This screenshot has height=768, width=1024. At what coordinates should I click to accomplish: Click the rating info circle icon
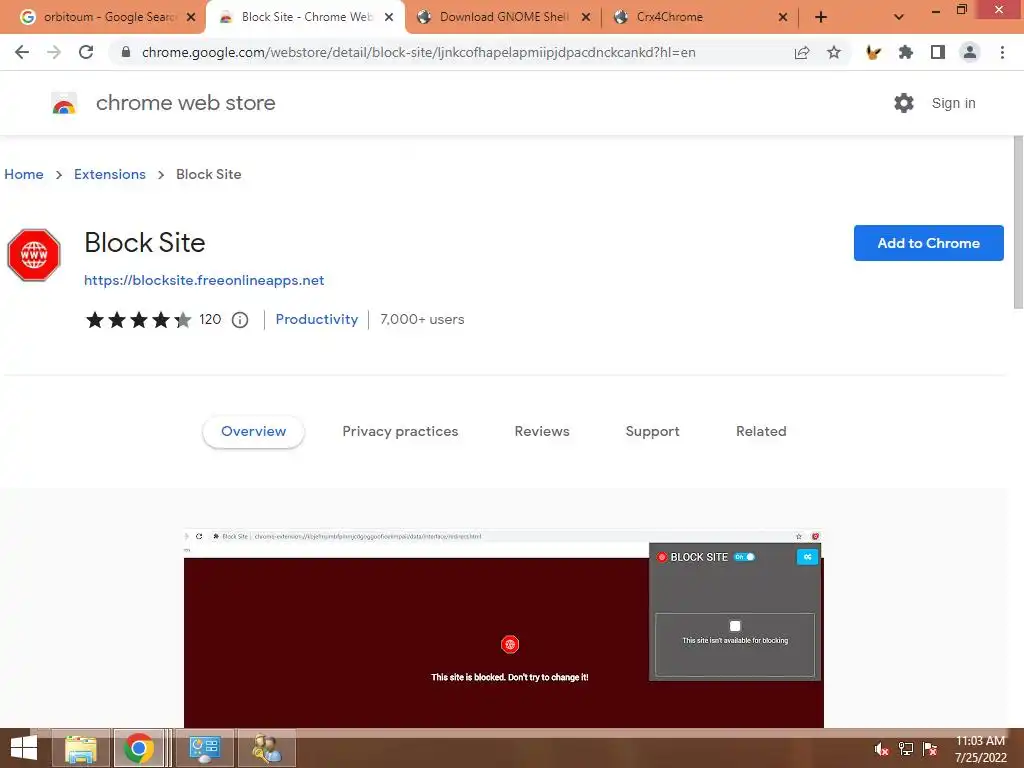point(240,320)
